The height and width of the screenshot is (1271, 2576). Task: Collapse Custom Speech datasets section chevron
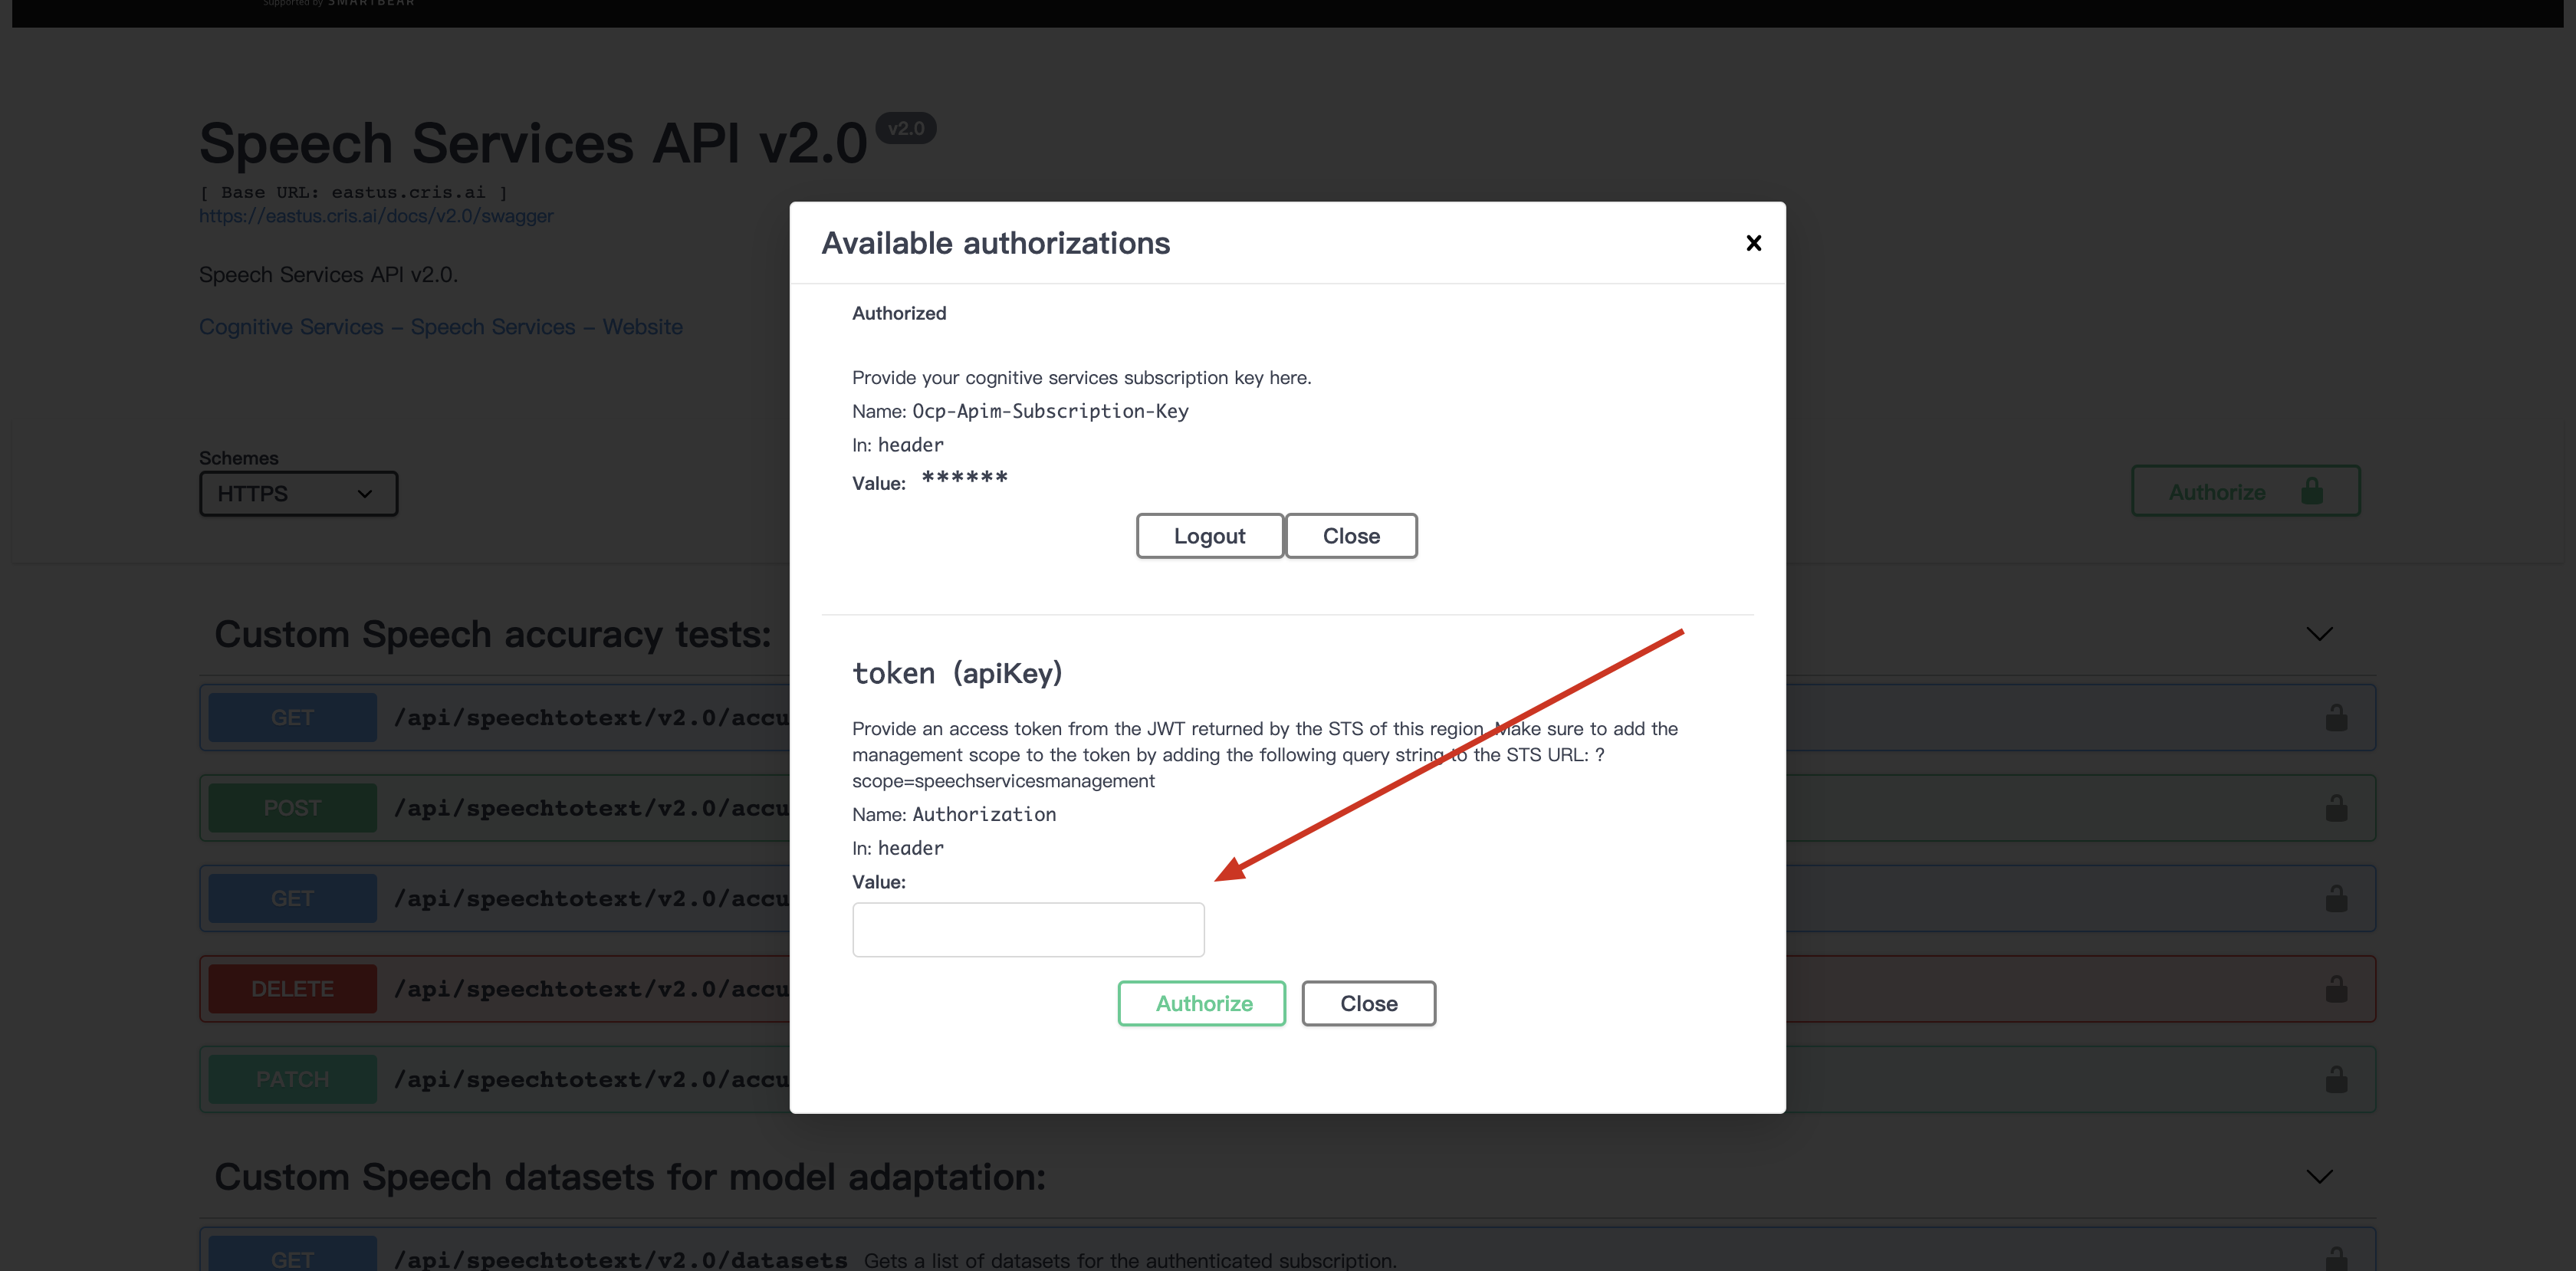(2319, 1176)
